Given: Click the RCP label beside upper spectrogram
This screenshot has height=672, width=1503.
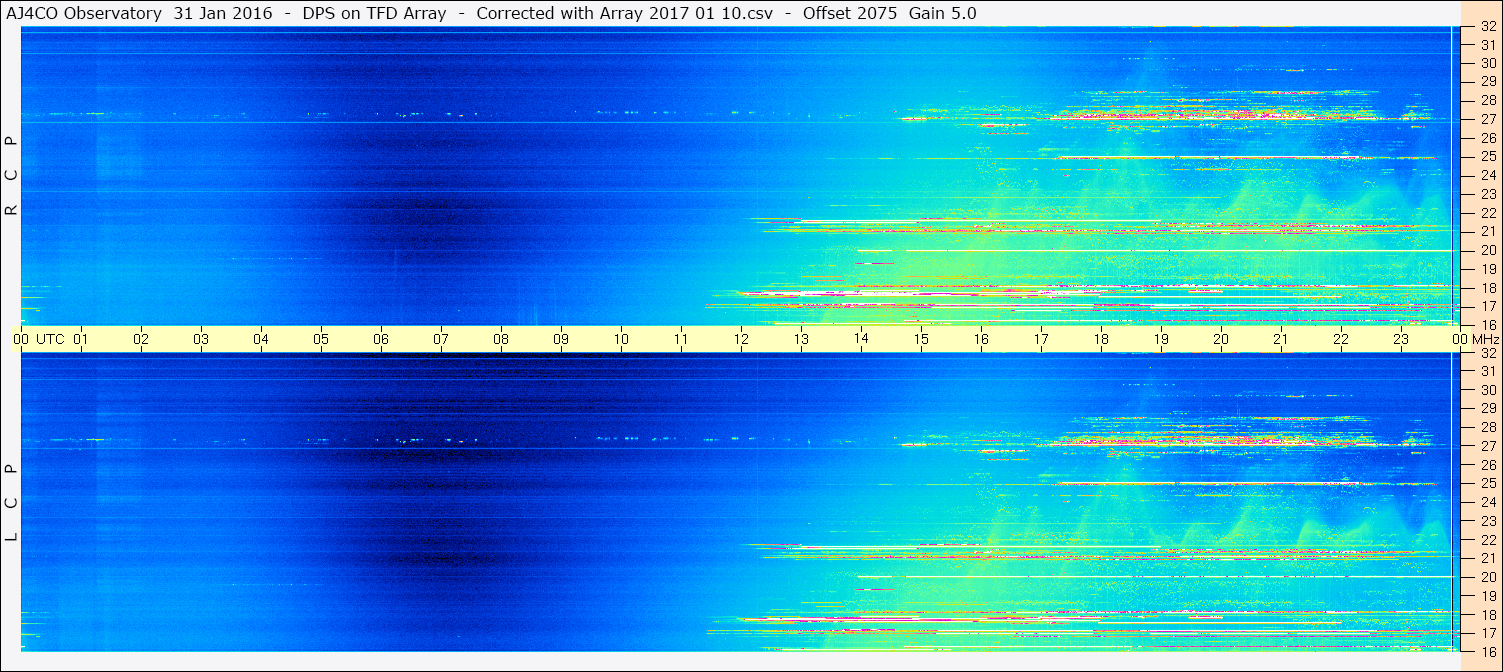Looking at the screenshot, I should pos(12,176).
